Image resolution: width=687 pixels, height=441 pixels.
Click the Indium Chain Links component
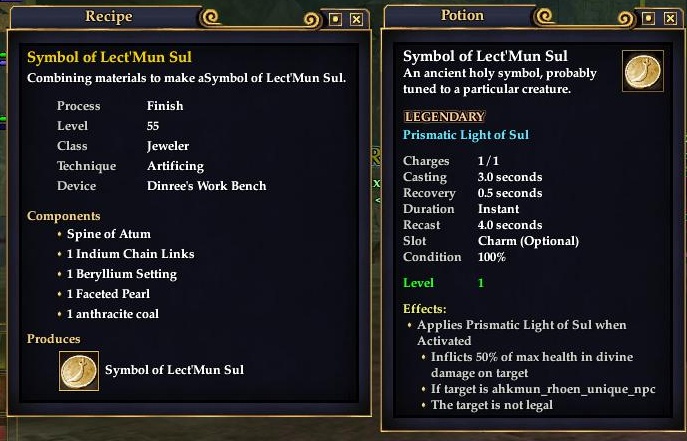click(131, 254)
